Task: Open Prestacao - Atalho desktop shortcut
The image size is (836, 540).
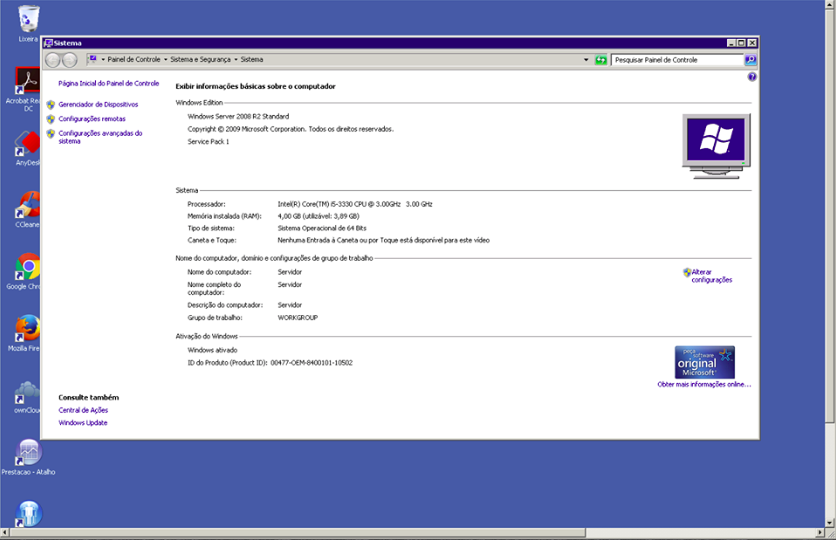Action: 29,453
